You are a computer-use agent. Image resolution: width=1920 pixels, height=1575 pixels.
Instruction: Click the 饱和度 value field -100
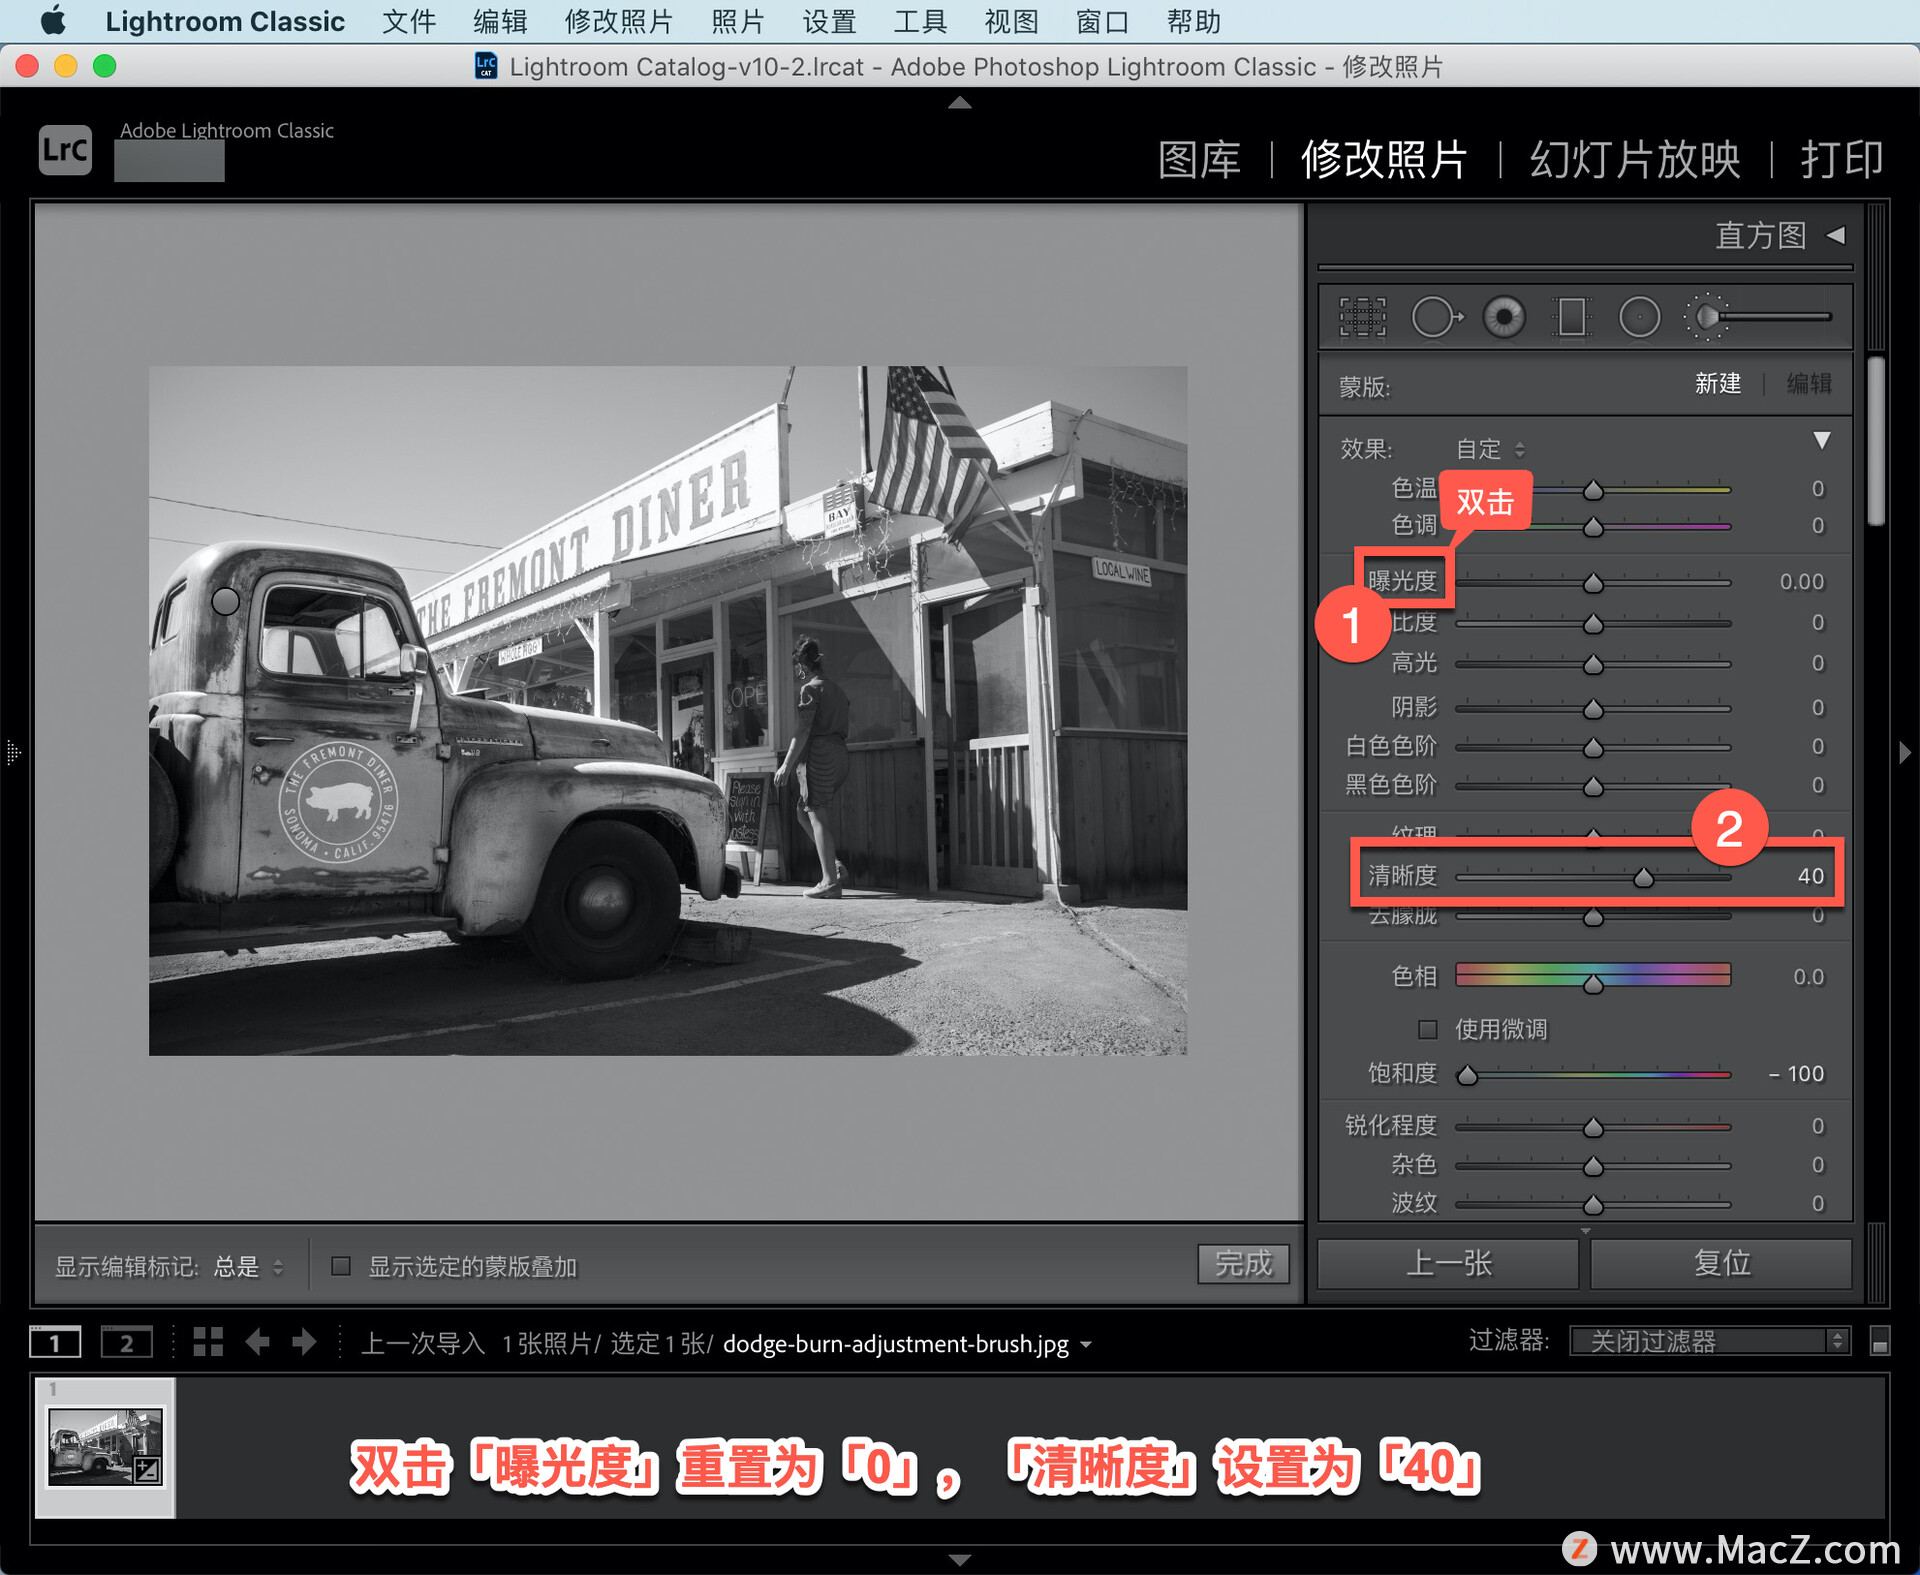1797,1074
